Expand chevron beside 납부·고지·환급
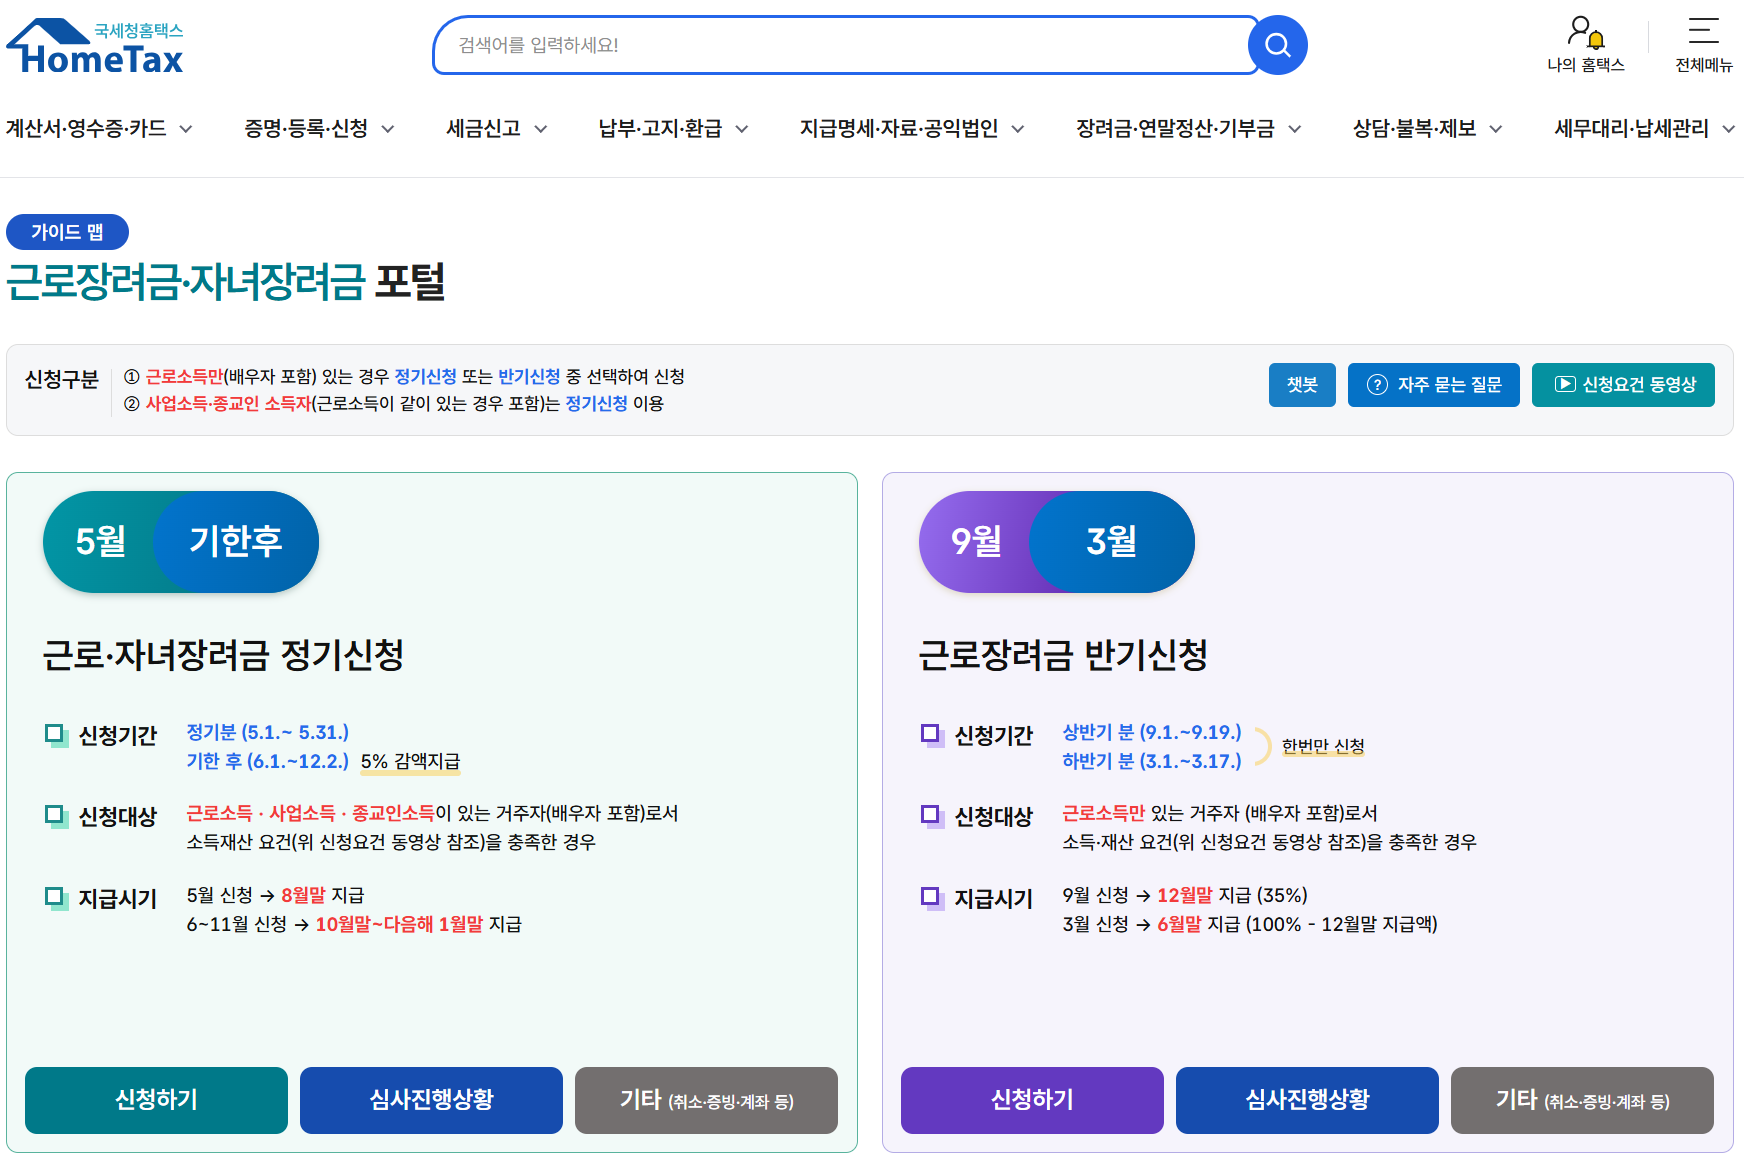Viewport: 1744px width, 1169px height. tap(742, 129)
